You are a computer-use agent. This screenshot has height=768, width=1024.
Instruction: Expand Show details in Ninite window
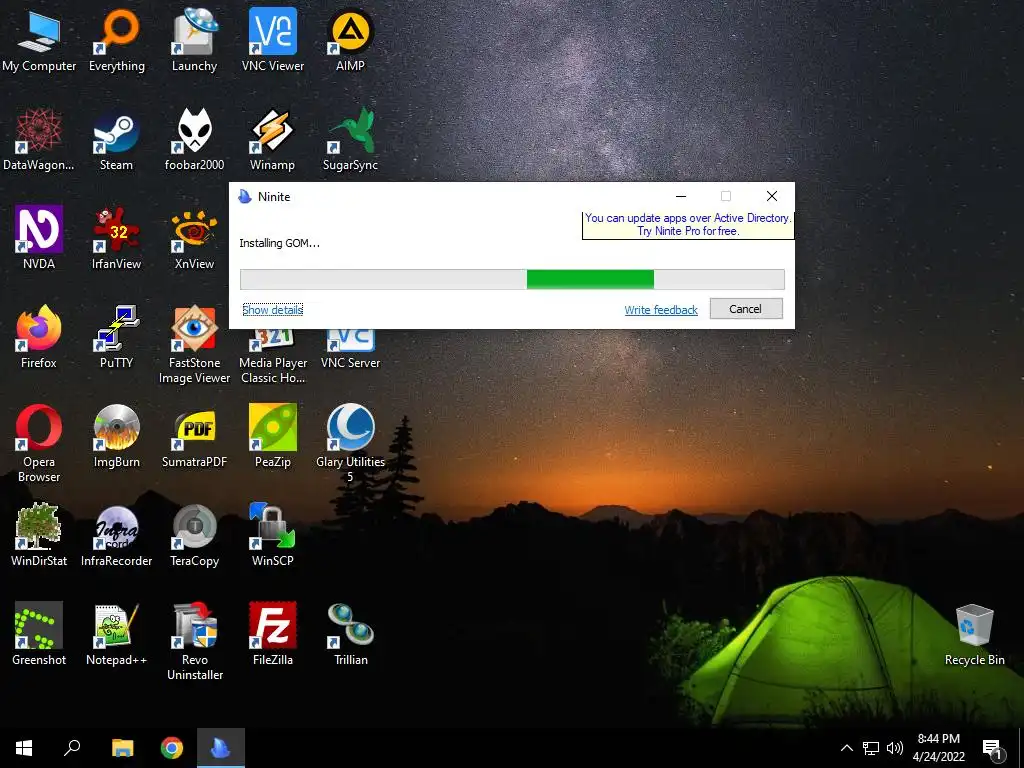tap(272, 310)
